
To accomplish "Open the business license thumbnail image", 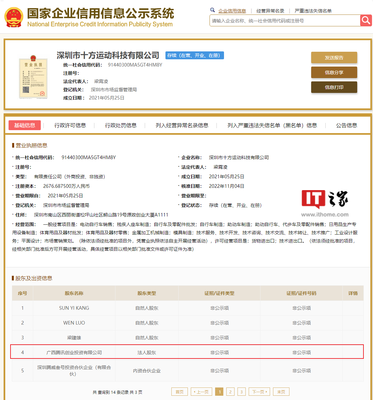I will [33, 77].
